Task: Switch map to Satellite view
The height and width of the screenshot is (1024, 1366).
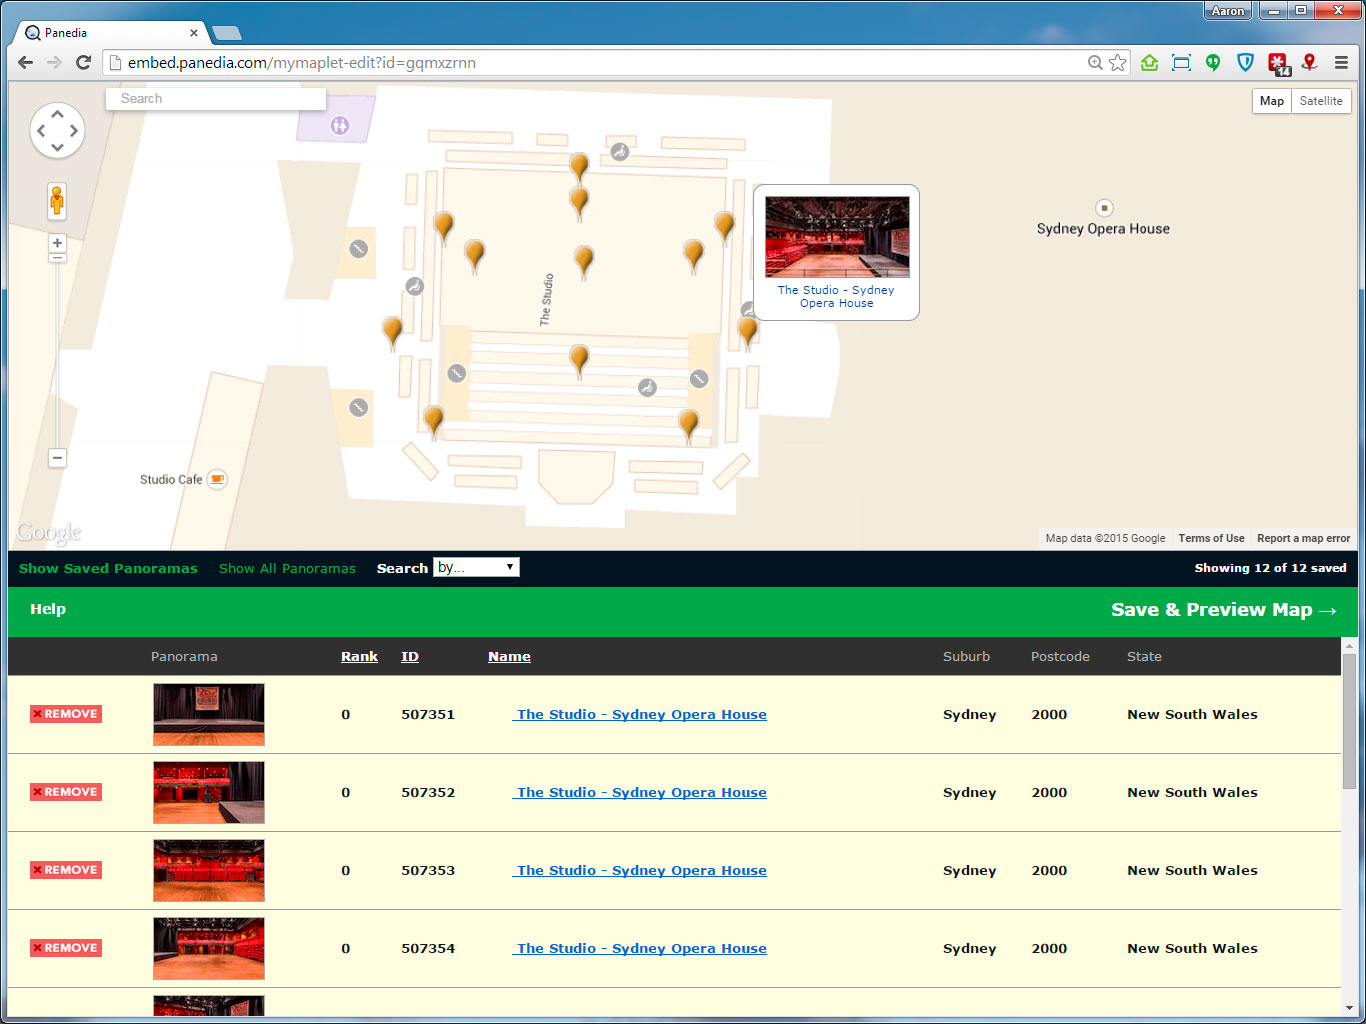Action: 1321,101
